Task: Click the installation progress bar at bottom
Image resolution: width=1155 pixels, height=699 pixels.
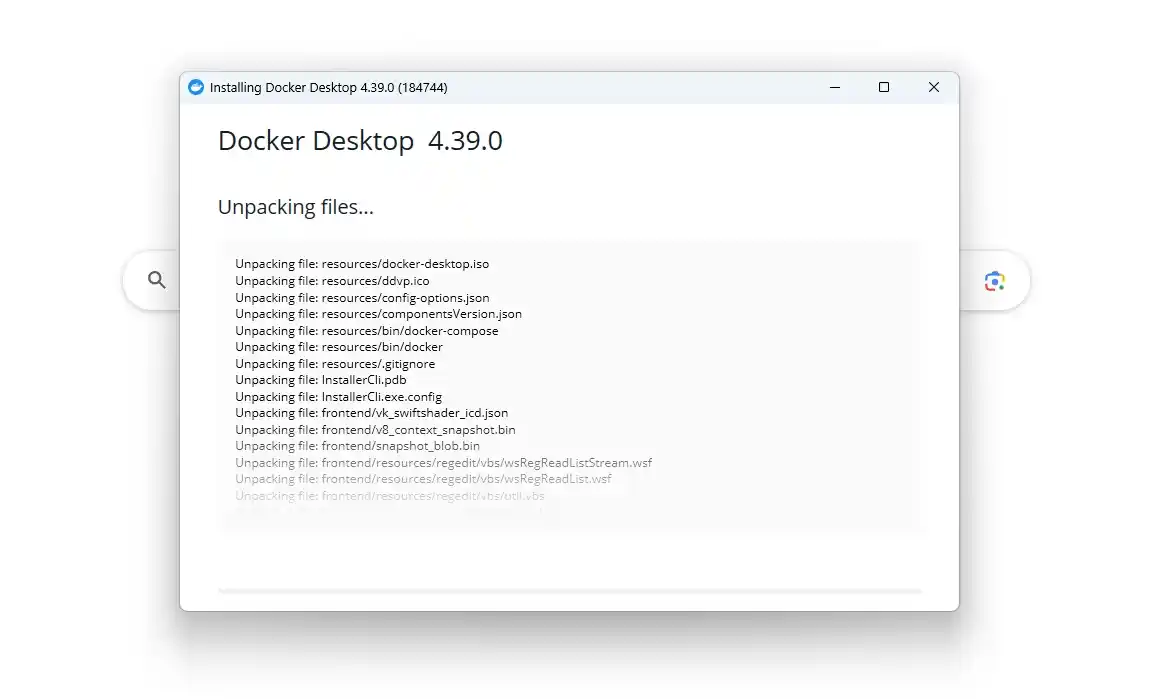Action: [569, 591]
